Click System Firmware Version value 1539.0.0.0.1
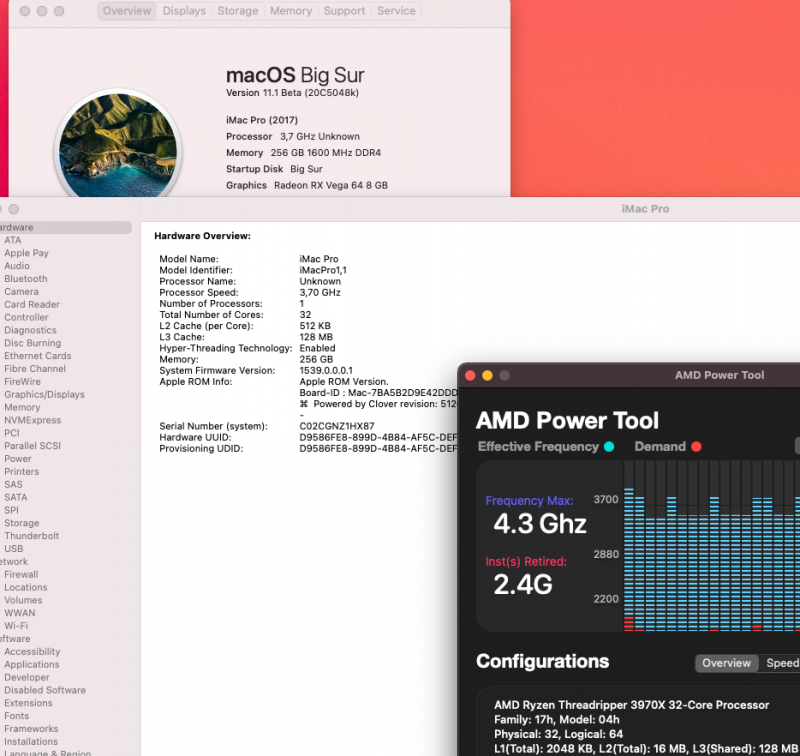The height and width of the screenshot is (756, 800). tap(326, 370)
